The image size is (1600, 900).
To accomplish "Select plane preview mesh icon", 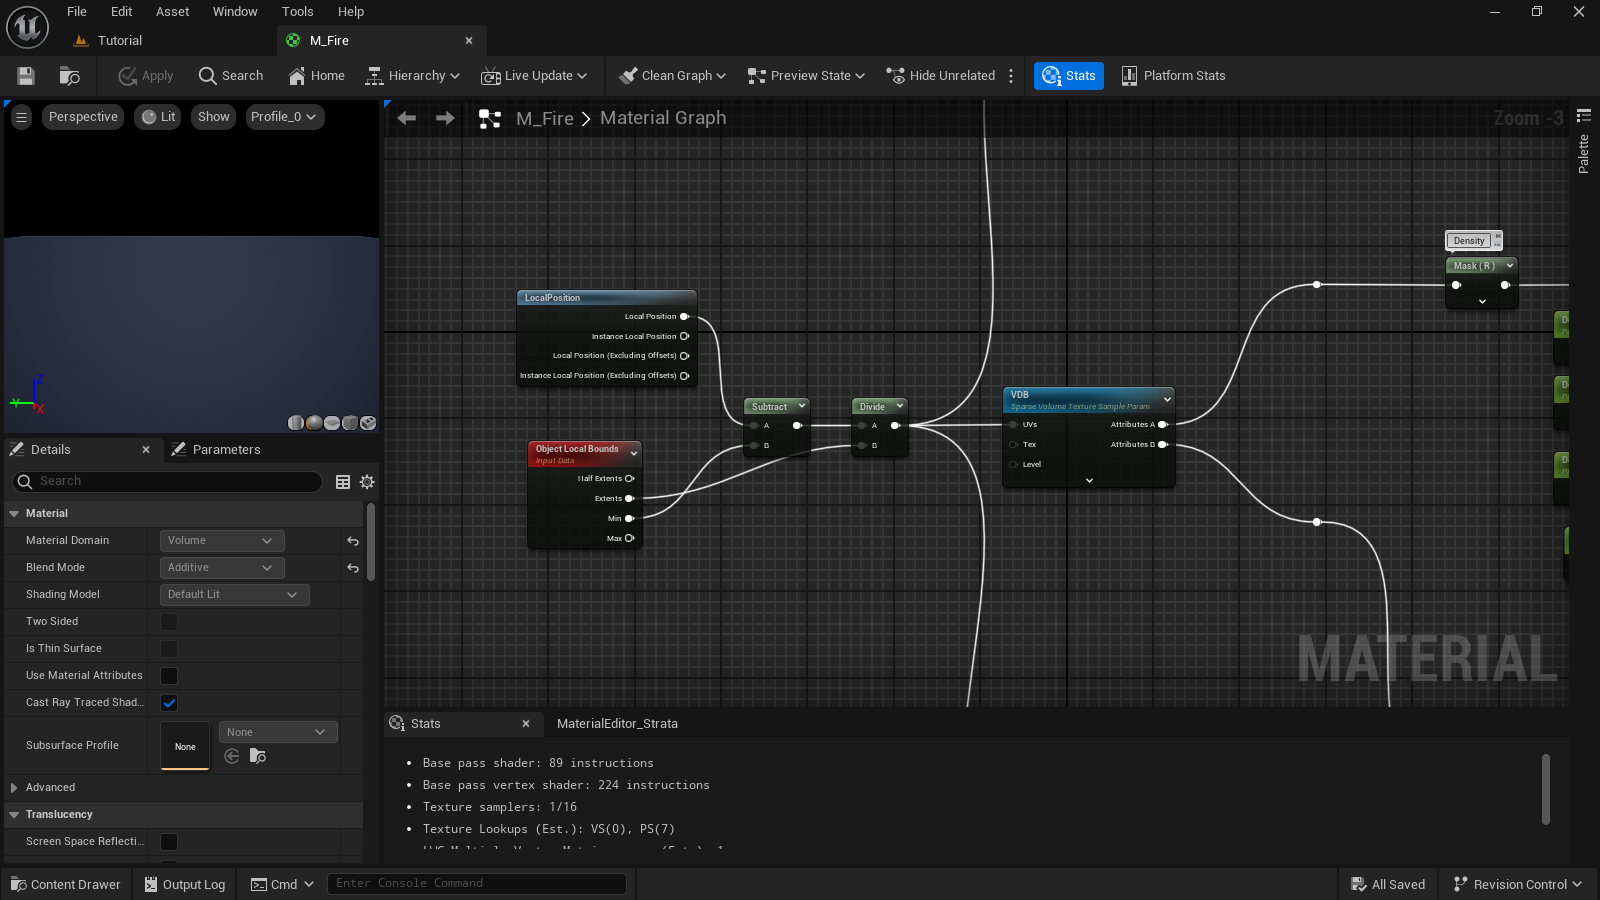I will click(x=332, y=423).
